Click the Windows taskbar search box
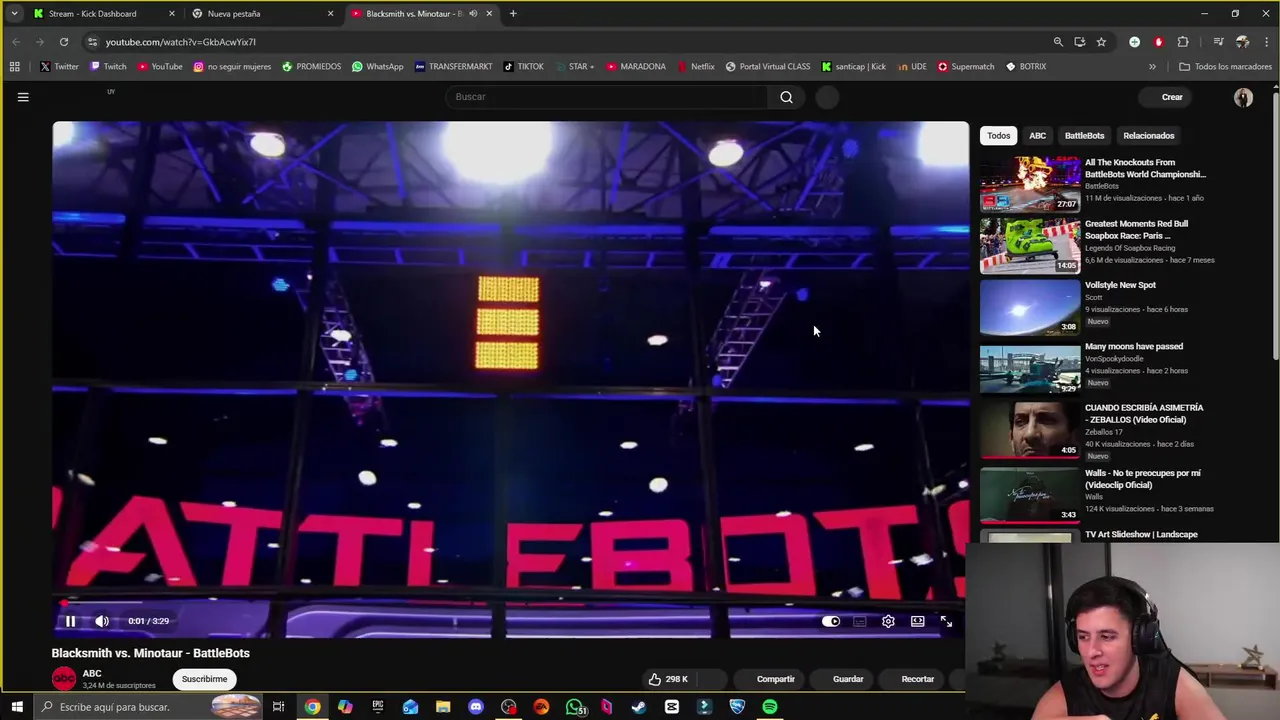The width and height of the screenshot is (1280, 720). click(148, 707)
